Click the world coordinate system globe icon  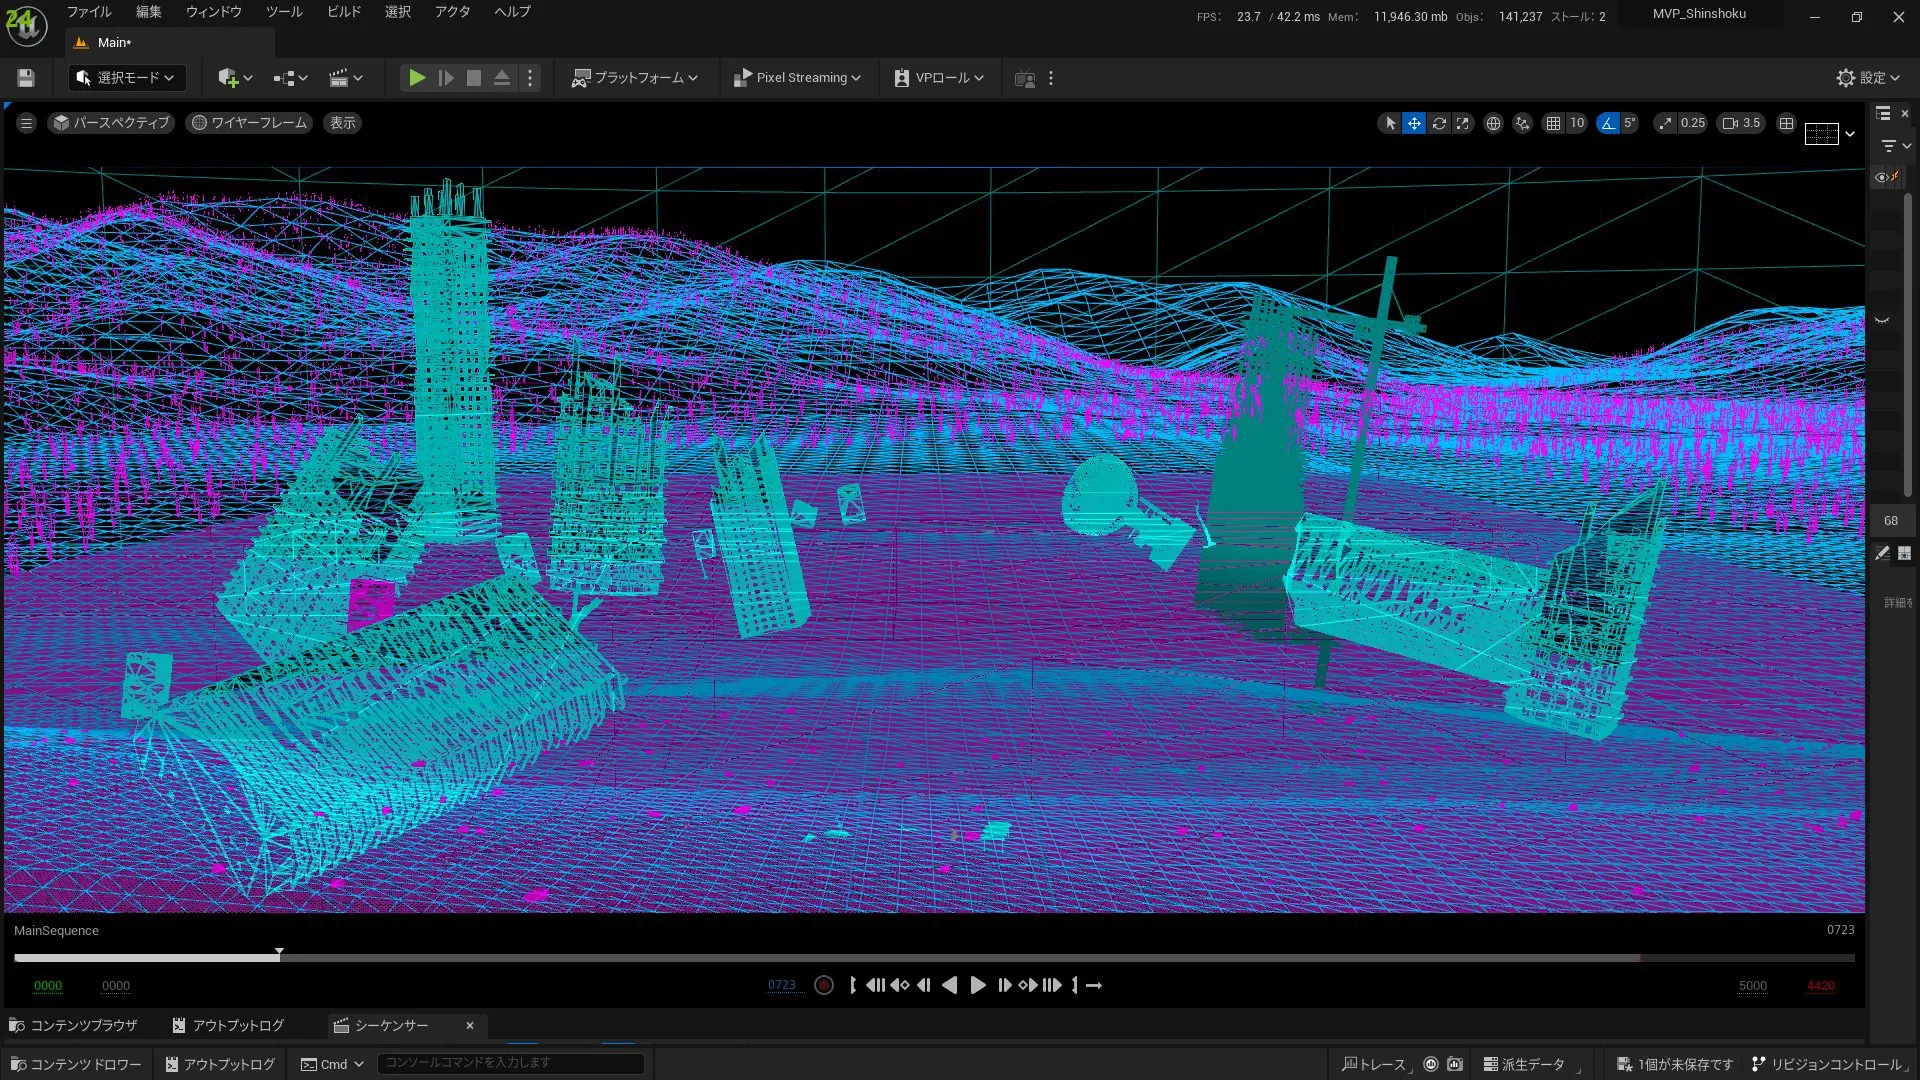(1493, 123)
